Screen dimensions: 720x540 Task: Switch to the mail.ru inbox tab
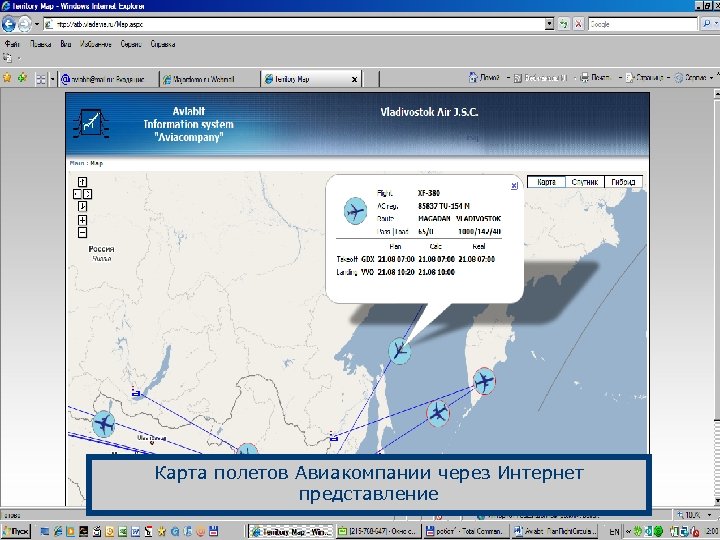pyautogui.click(x=107, y=79)
